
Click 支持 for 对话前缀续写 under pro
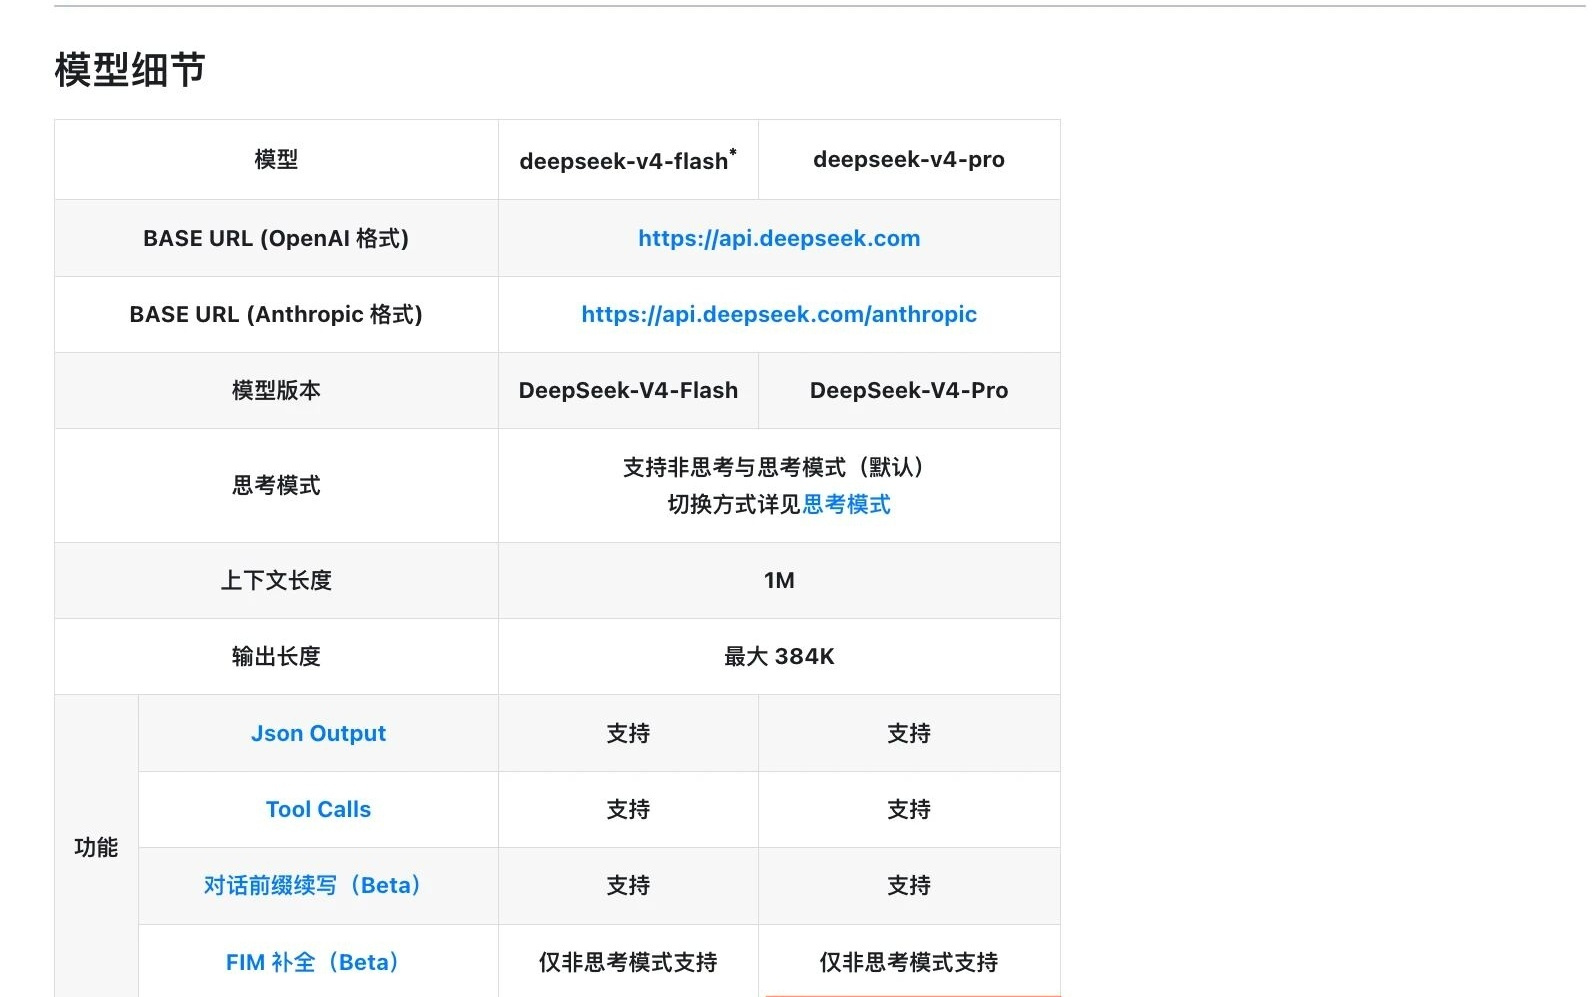click(x=909, y=886)
